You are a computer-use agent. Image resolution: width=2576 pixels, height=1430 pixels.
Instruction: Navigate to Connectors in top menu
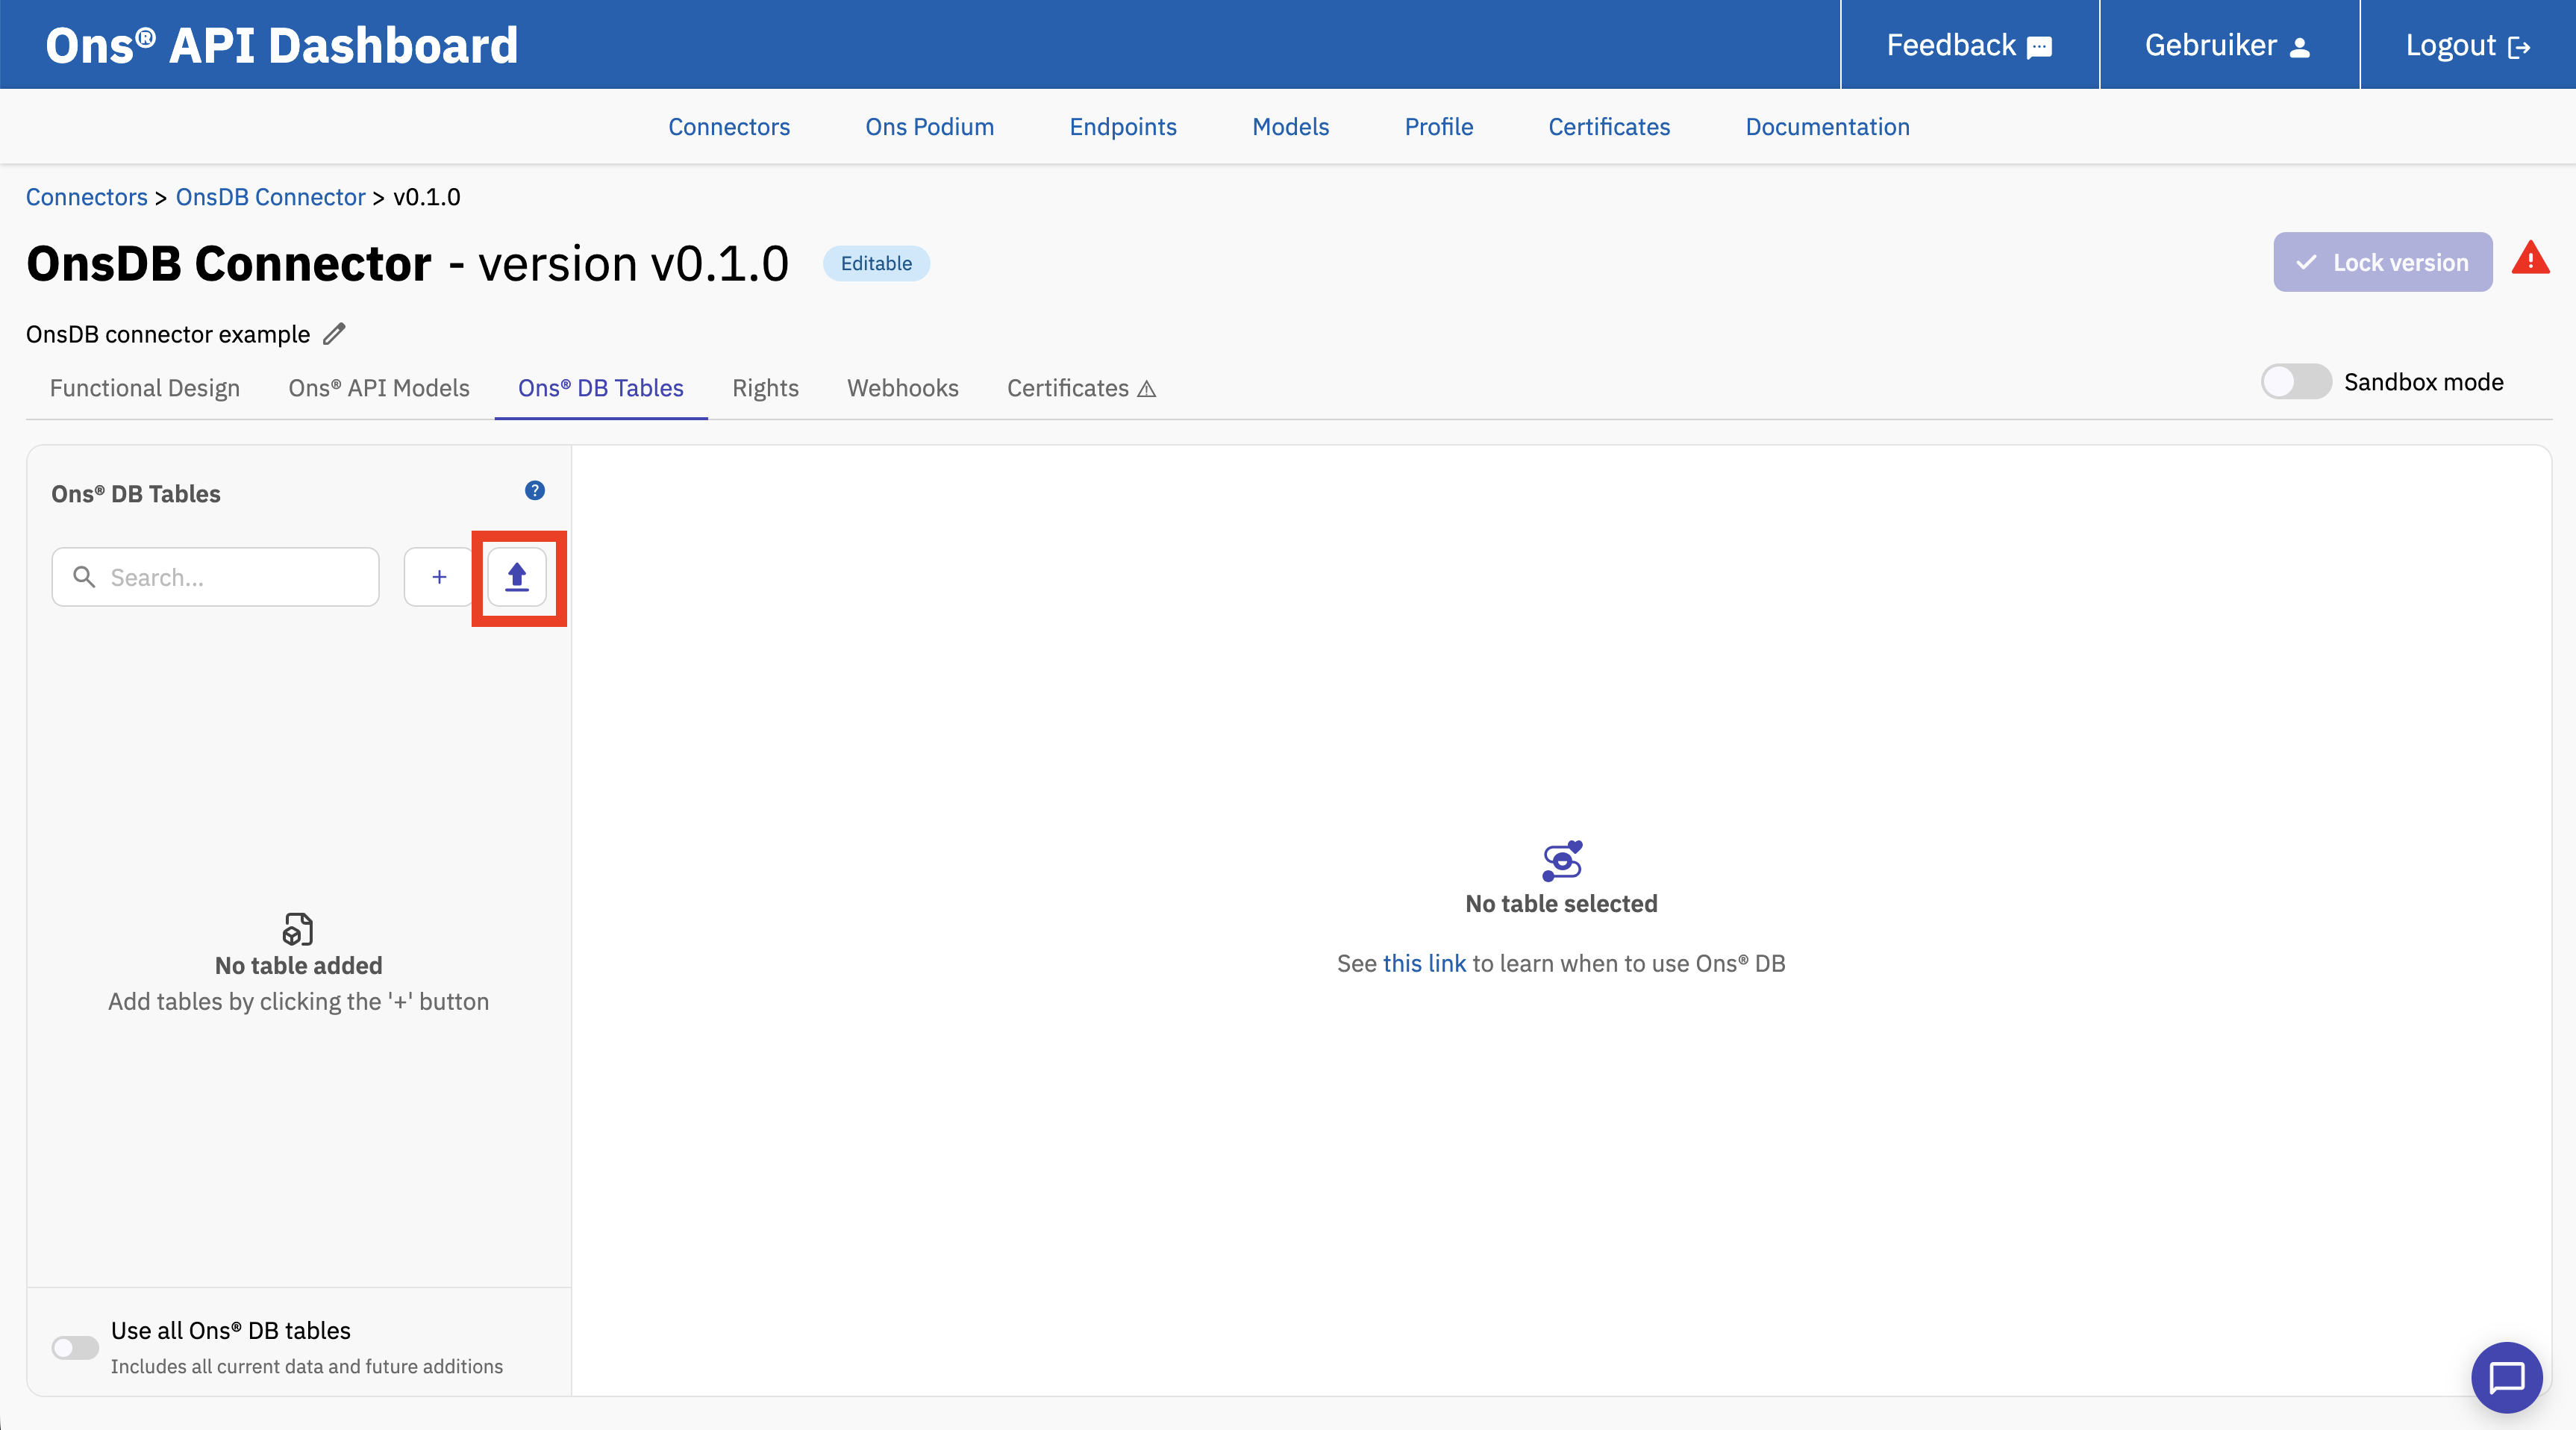pos(729,127)
